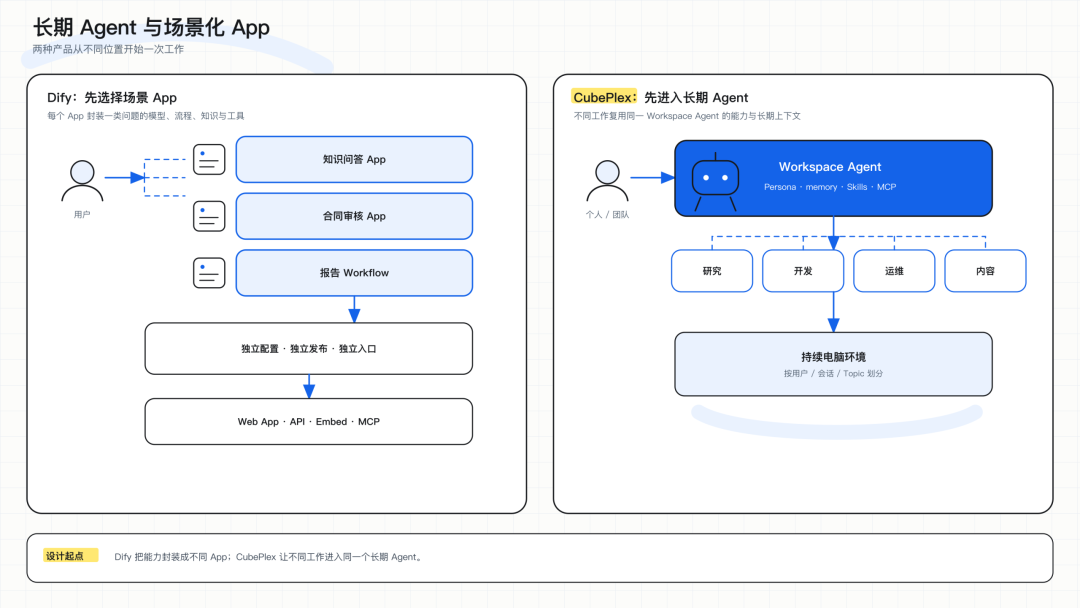Click the 用户 label under the person
Viewport: 1080px width, 608px height.
click(x=82, y=215)
